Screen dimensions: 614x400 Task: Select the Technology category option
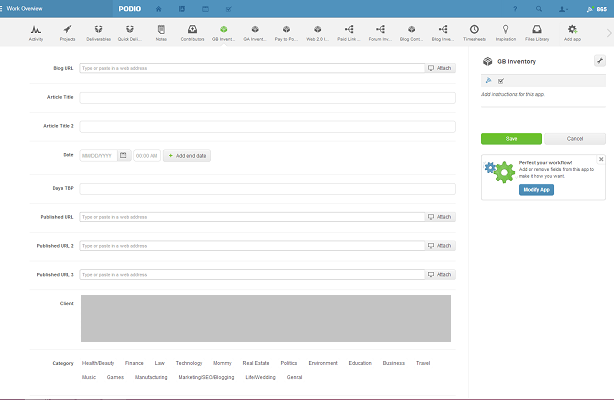pos(188,363)
